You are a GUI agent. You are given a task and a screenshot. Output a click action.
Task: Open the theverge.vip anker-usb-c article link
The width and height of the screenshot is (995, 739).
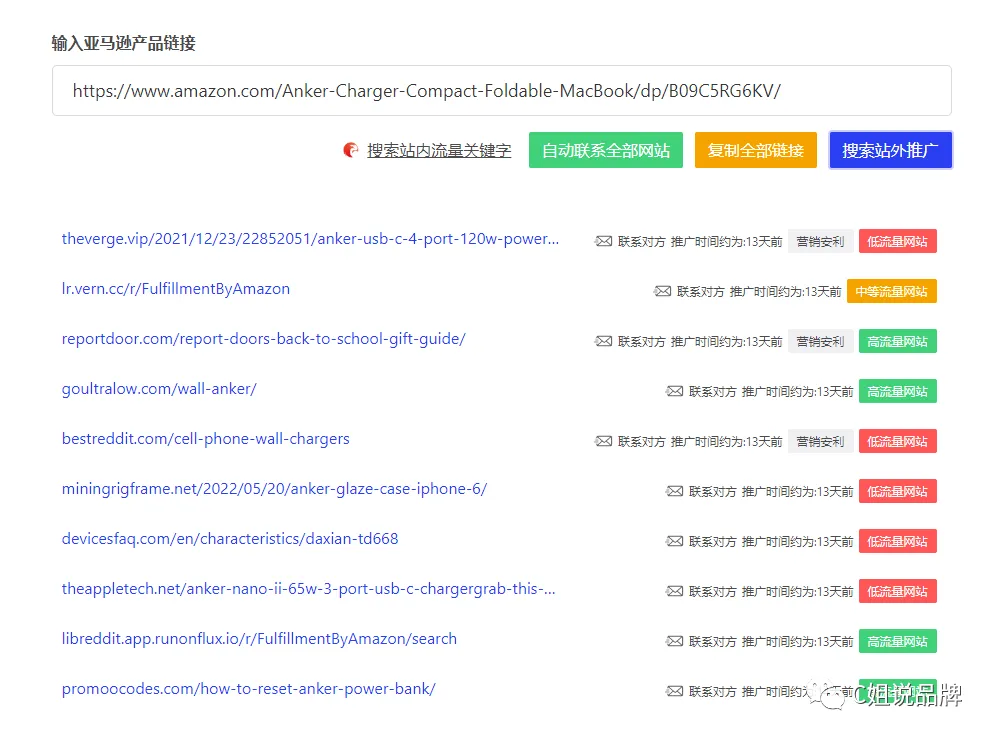[310, 239]
